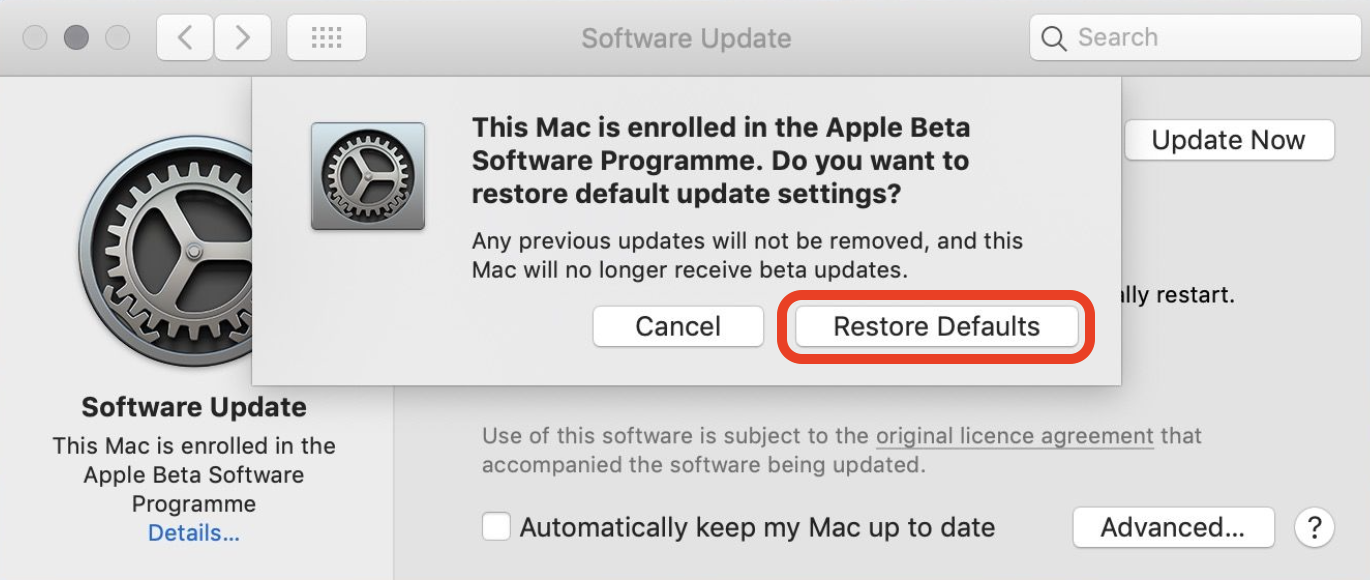Click the Software Update label under the gear
1370x580 pixels.
tap(194, 407)
